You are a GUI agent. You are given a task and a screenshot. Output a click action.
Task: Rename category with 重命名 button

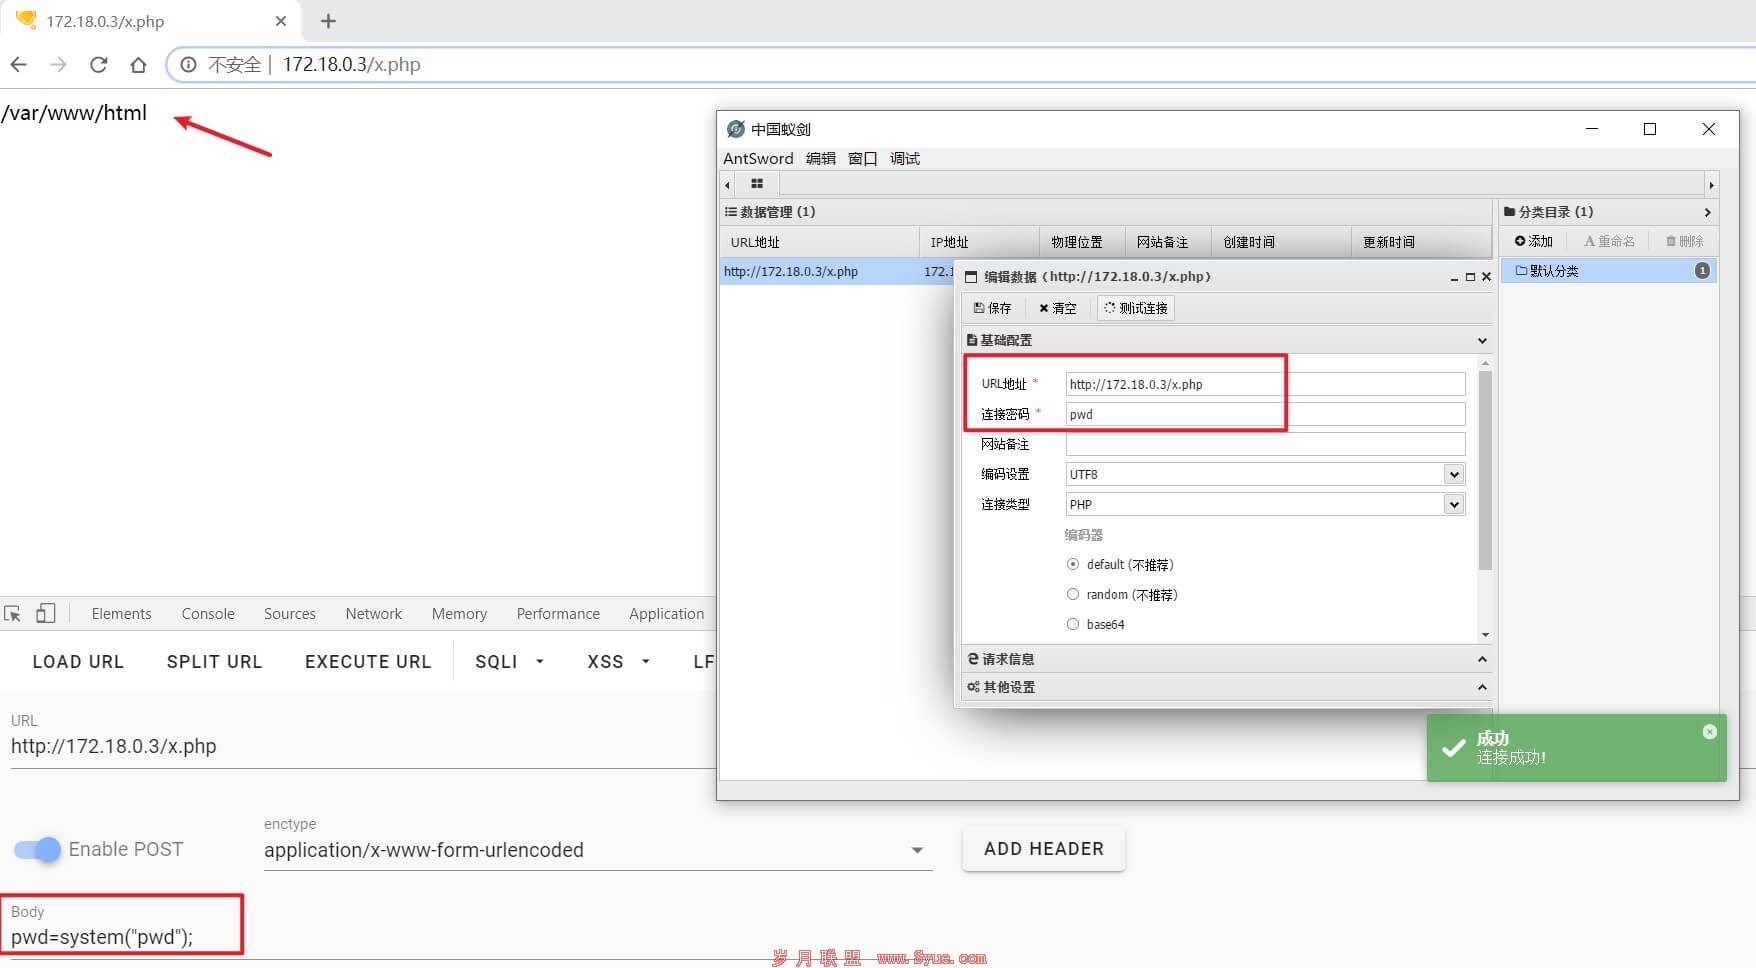pos(1609,241)
